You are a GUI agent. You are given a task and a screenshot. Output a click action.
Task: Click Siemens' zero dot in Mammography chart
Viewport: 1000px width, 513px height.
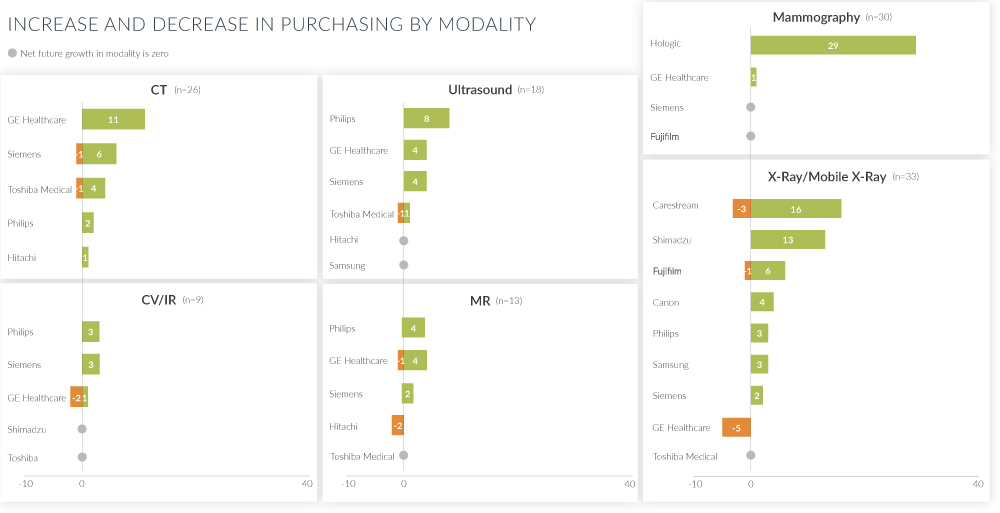751,107
